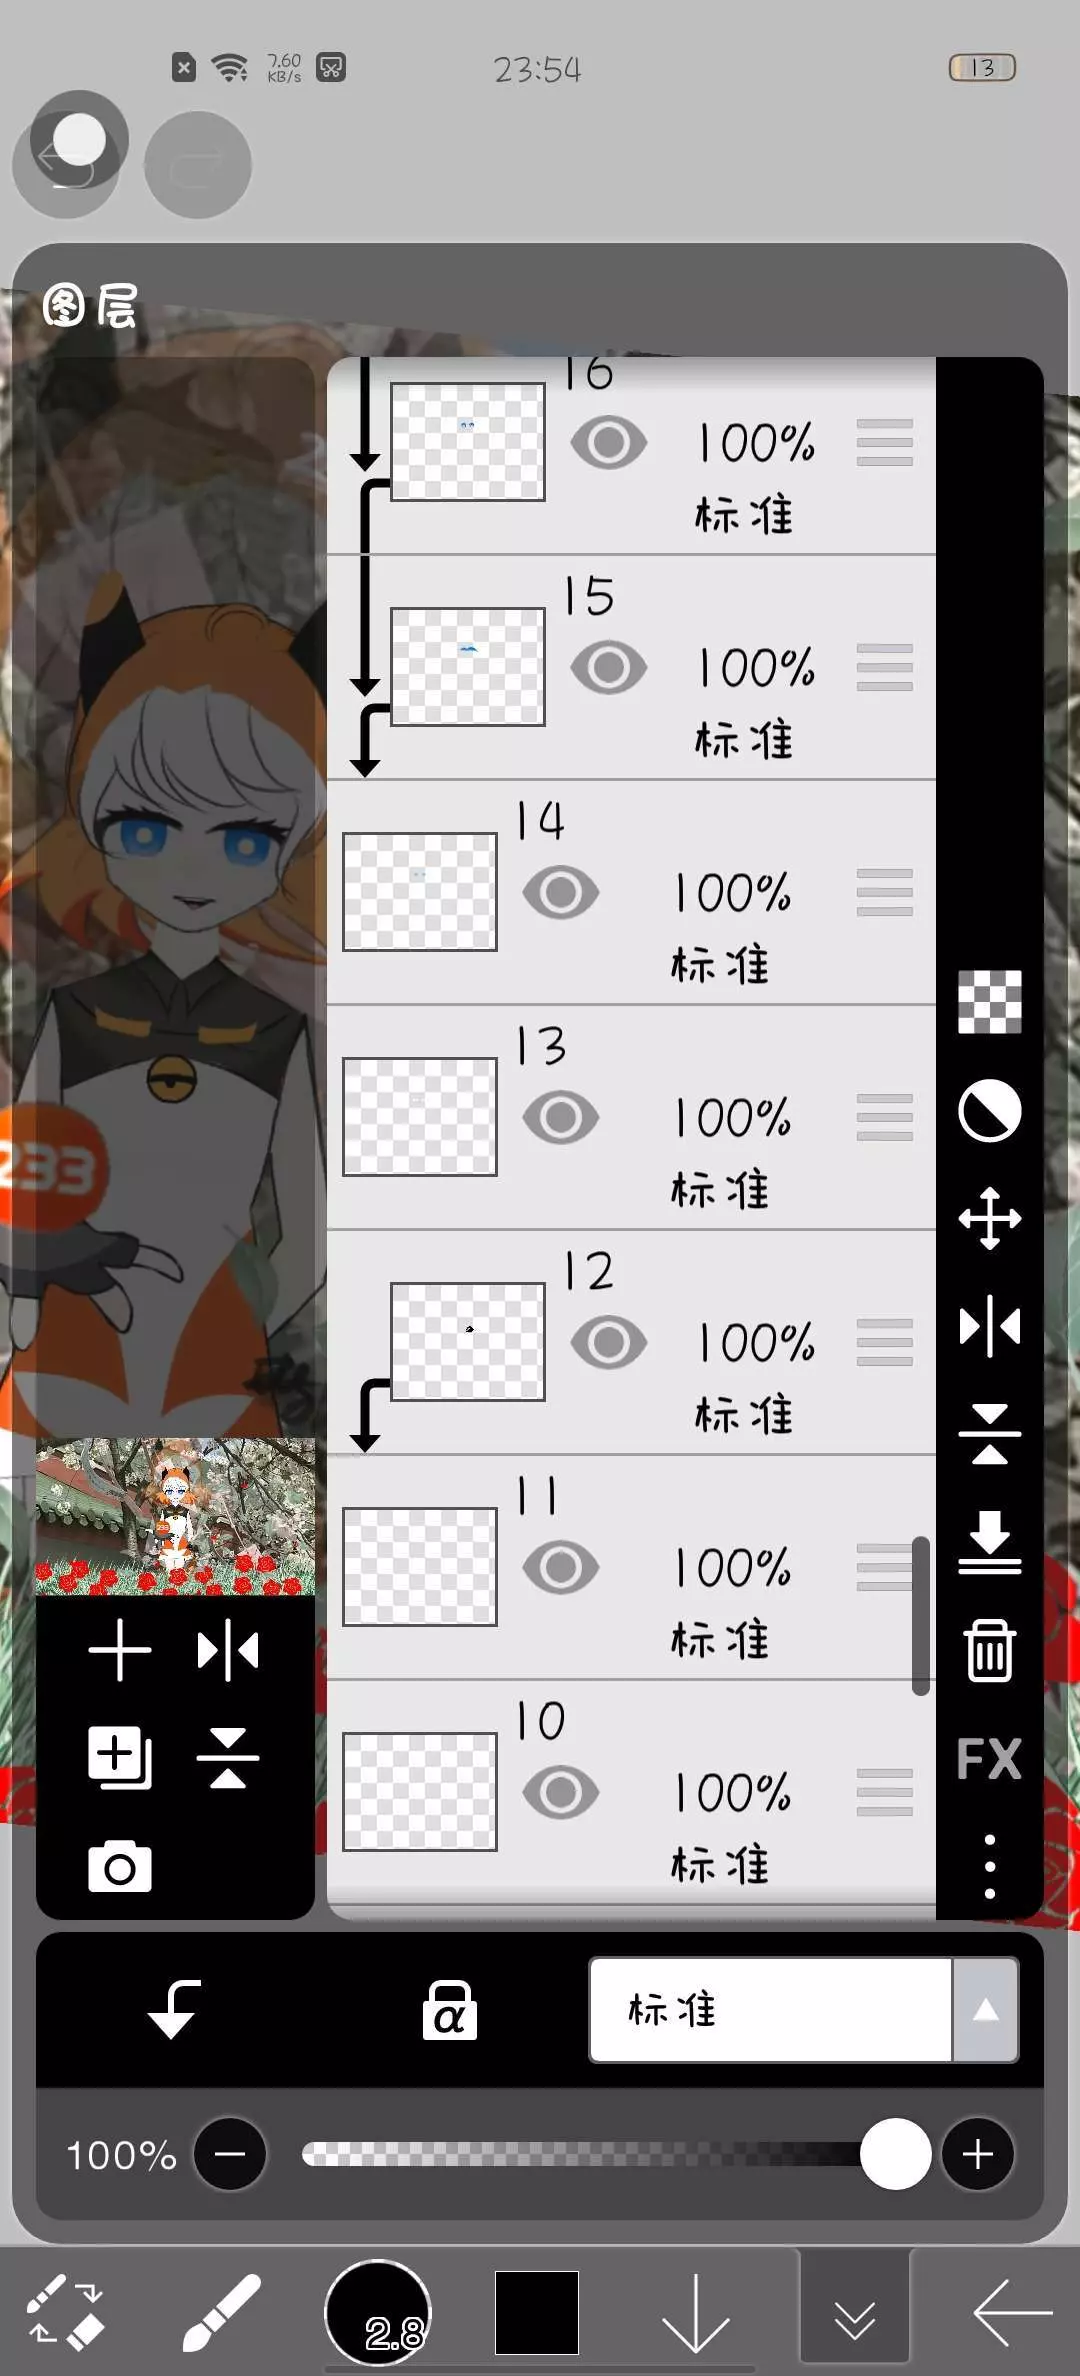
Task: Toggle the alpha lock icon
Action: click(449, 2010)
